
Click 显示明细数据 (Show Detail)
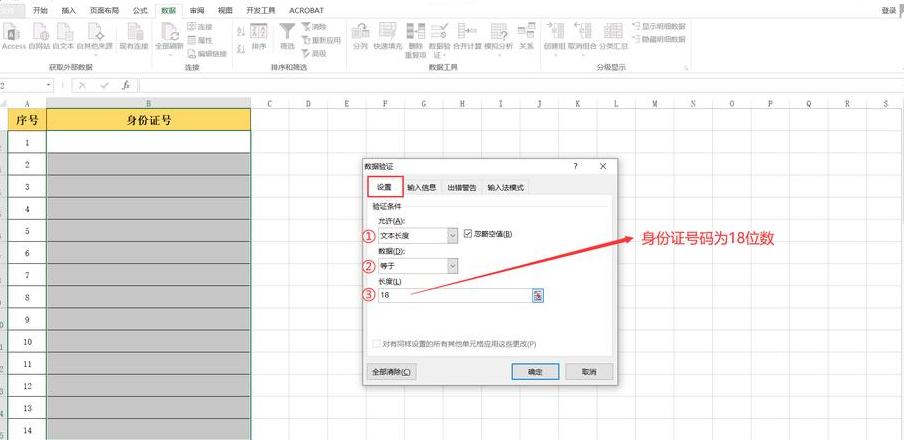(x=659, y=27)
